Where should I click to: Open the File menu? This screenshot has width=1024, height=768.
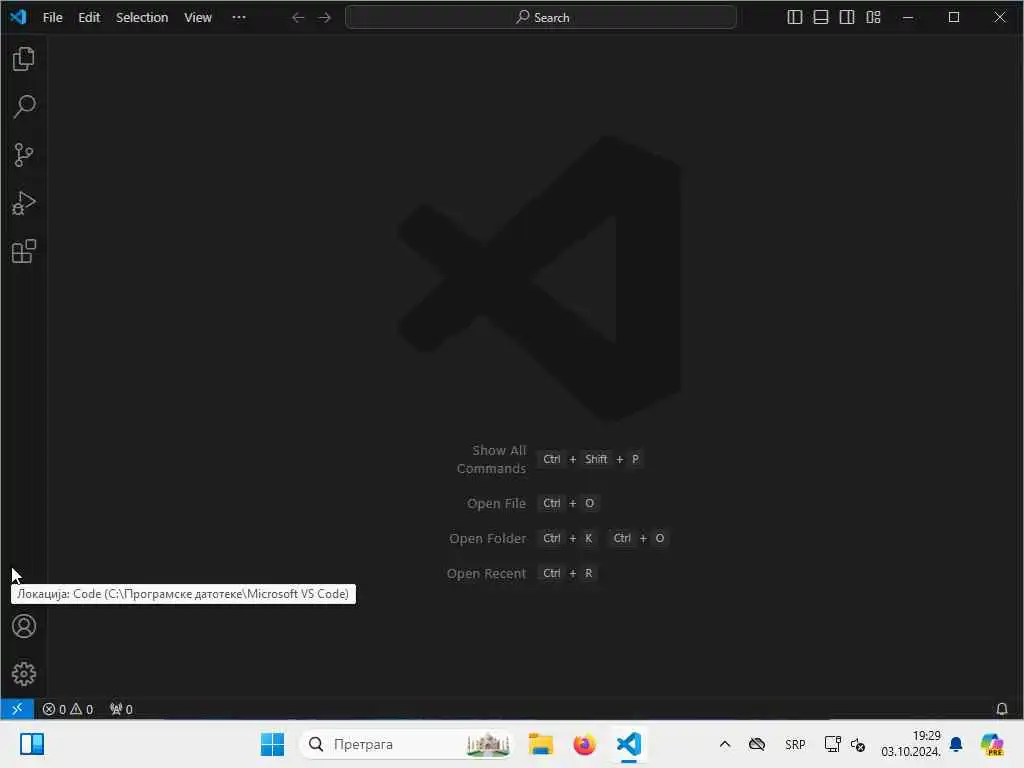pyautogui.click(x=52, y=18)
